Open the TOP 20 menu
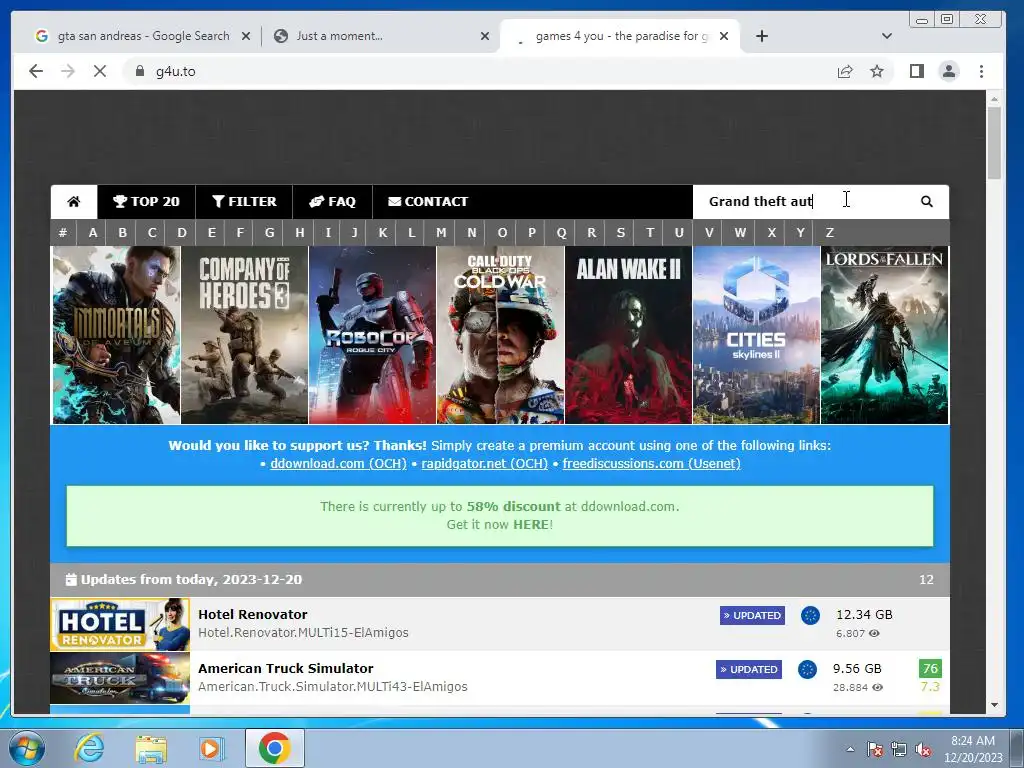 pos(146,202)
